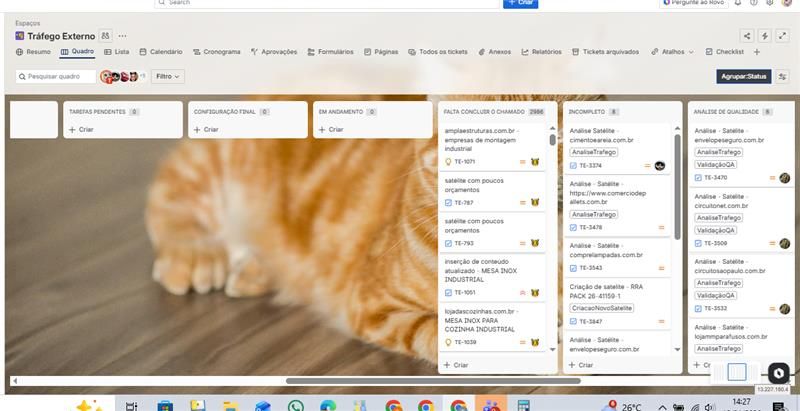Screen dimensions: 800x411
Task: Open the settings gear in top bar
Action: pos(769,3)
